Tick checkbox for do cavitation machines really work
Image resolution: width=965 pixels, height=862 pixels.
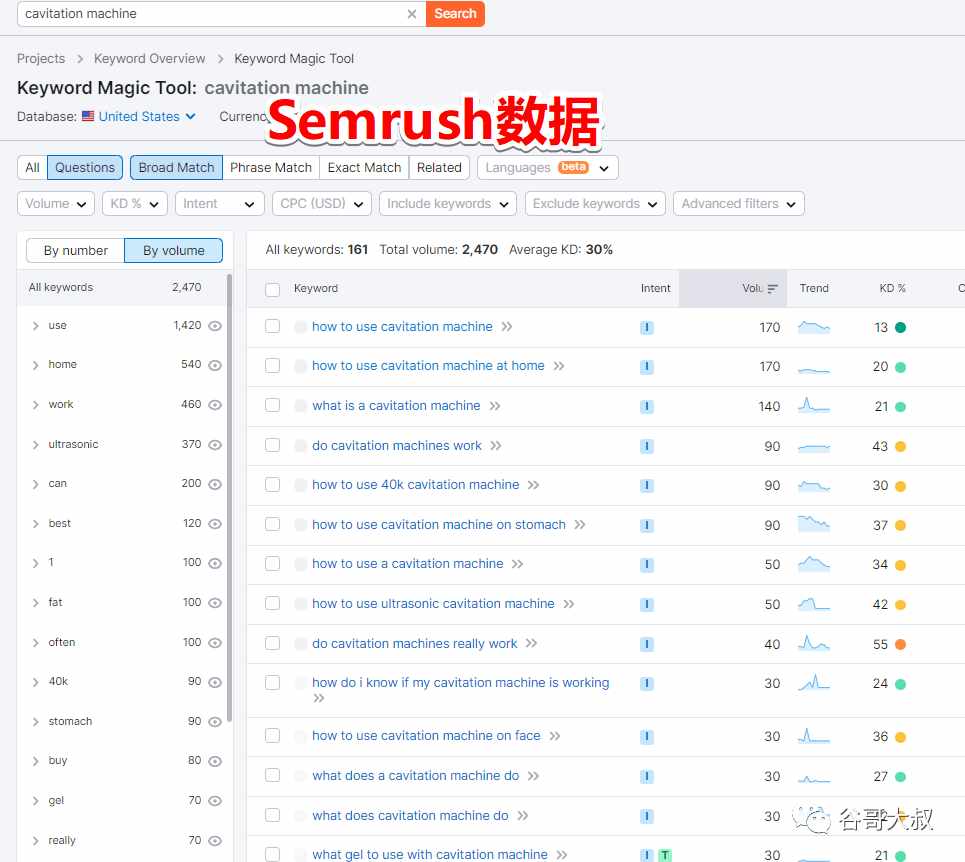coord(273,644)
